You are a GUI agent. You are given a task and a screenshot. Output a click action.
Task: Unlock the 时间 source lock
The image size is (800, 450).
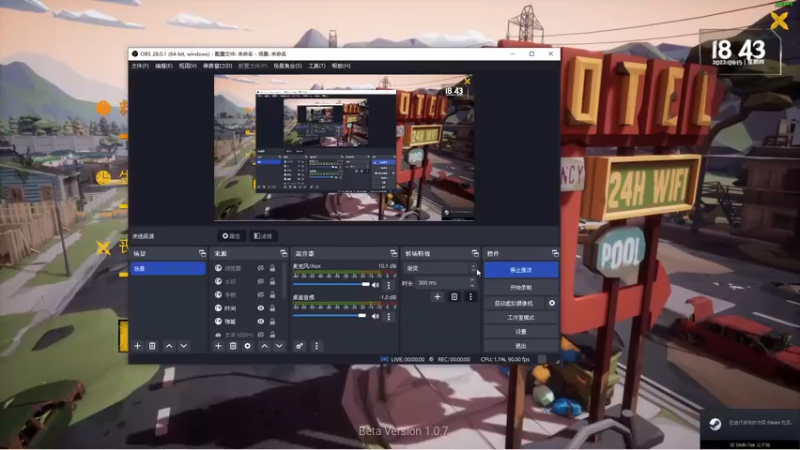pos(272,308)
